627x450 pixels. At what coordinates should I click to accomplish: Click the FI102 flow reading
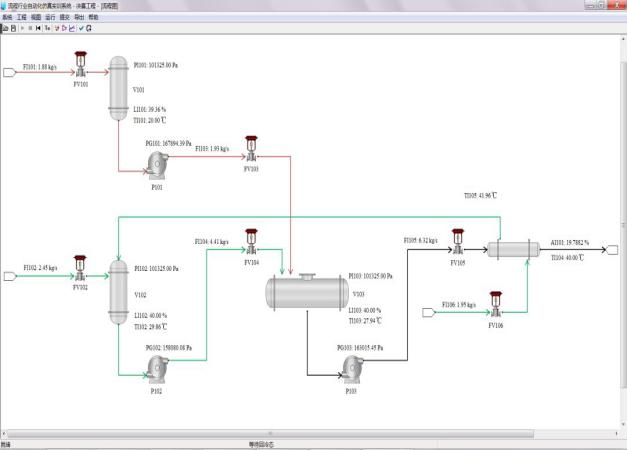(40, 268)
